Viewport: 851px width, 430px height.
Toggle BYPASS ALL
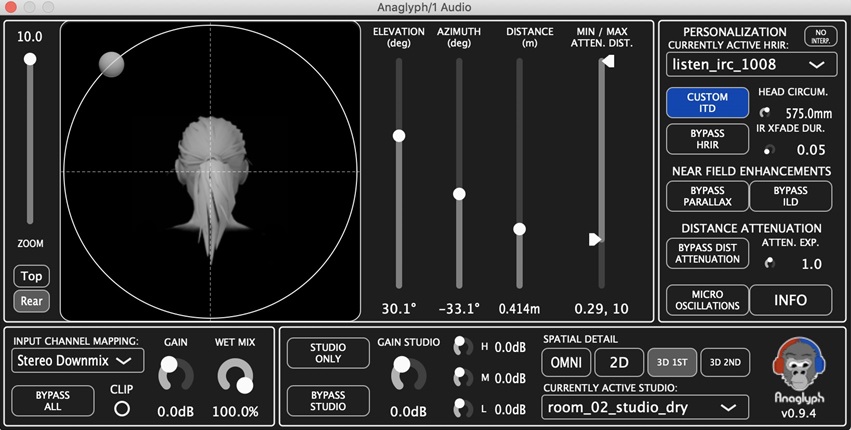coord(53,401)
